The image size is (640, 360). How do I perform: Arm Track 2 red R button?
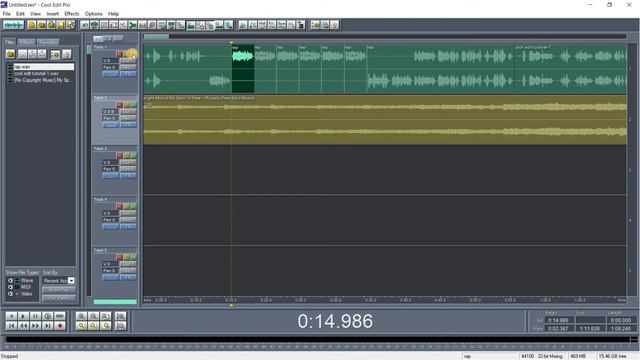pyautogui.click(x=119, y=105)
